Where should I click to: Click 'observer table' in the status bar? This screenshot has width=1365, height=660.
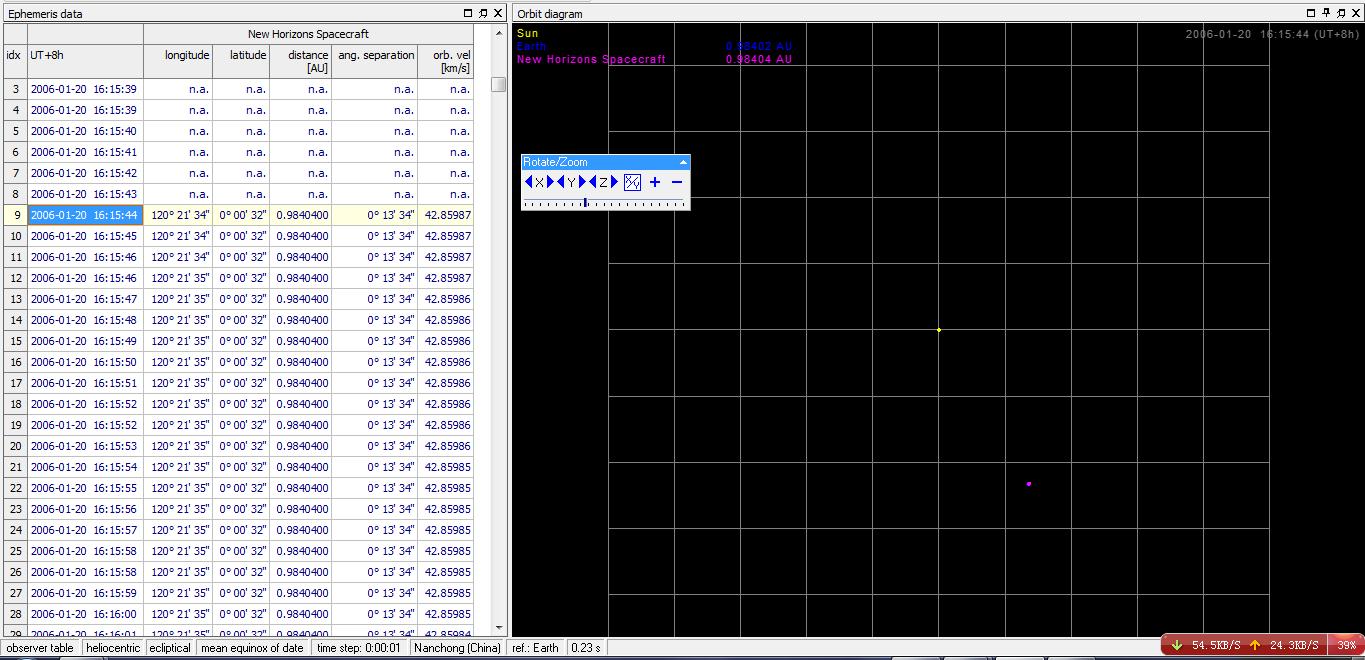point(41,648)
